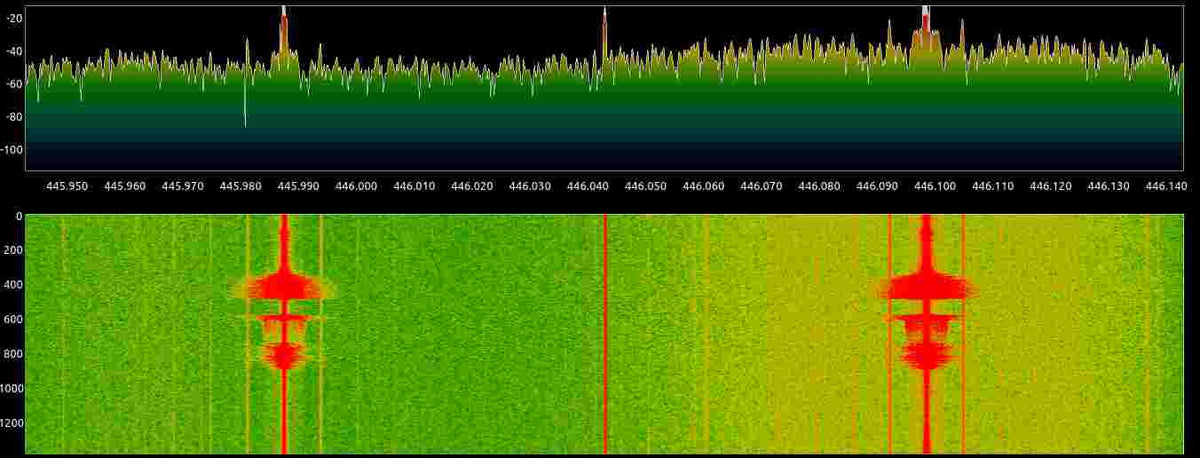This screenshot has width=1200, height=458.
Task: Click the 446.020 frequency label
Action: click(x=473, y=186)
